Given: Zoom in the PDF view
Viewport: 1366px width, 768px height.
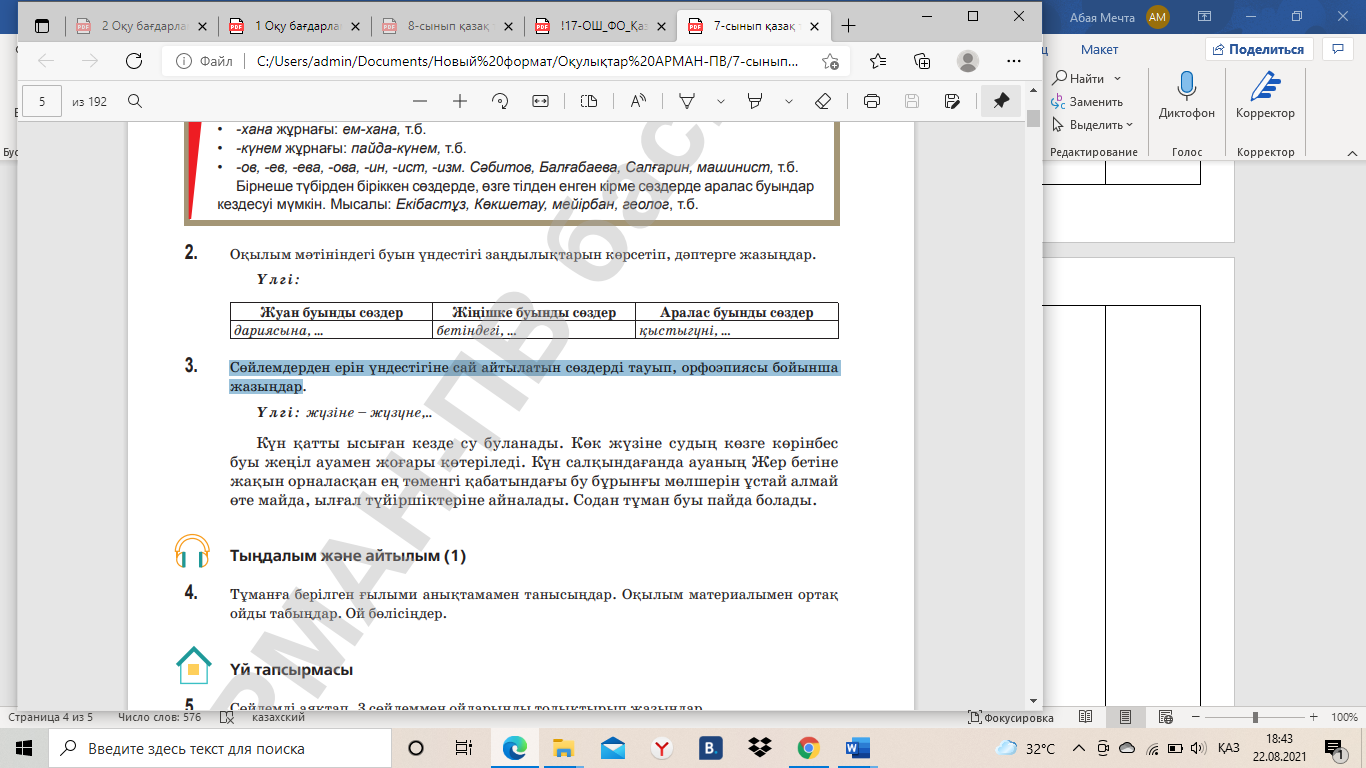Looking at the screenshot, I should [460, 101].
